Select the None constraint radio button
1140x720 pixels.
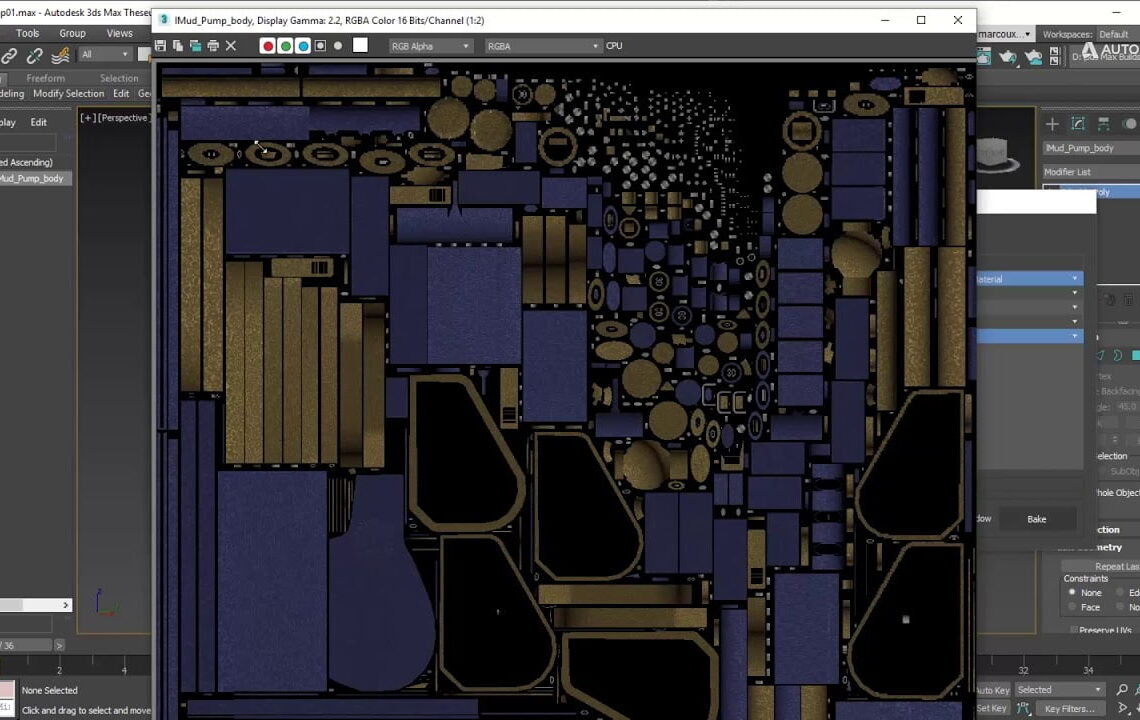[1072, 592]
